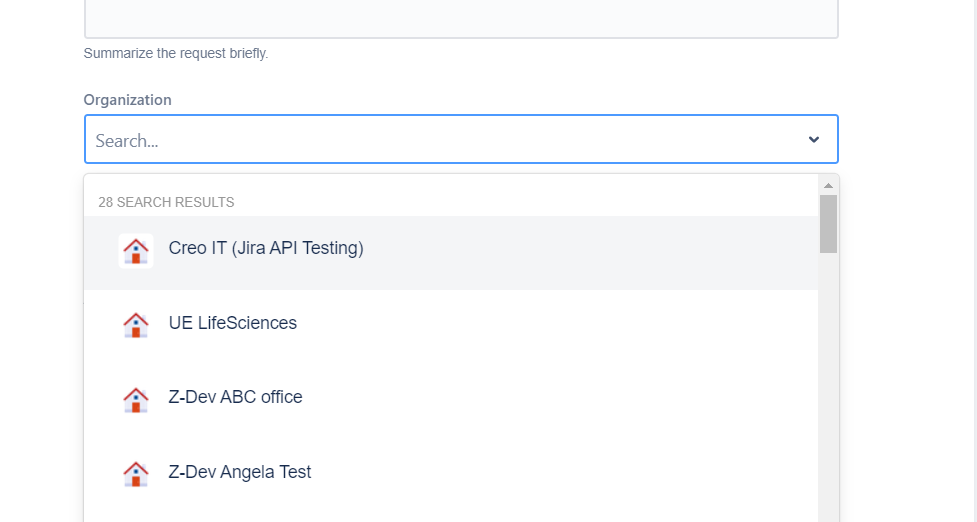Click the "28 Search Results" header
This screenshot has width=977, height=522.
click(166, 202)
